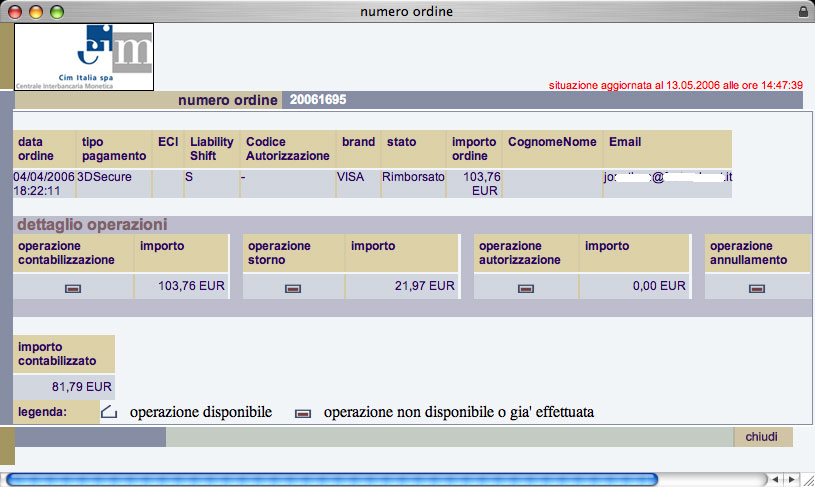Click the stato column header

pos(401,142)
